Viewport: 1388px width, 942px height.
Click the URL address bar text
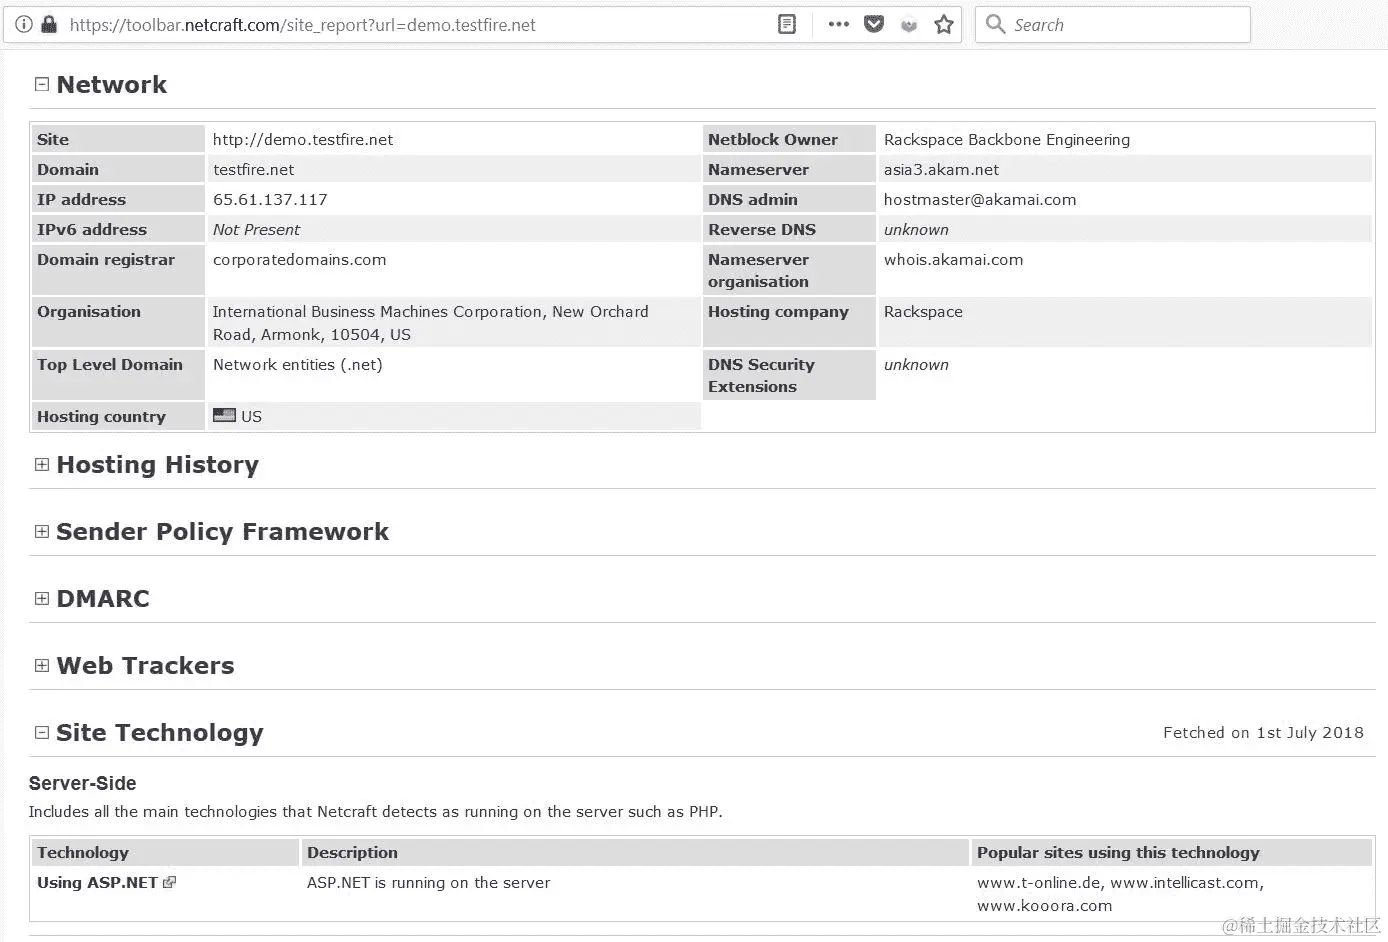tap(302, 25)
